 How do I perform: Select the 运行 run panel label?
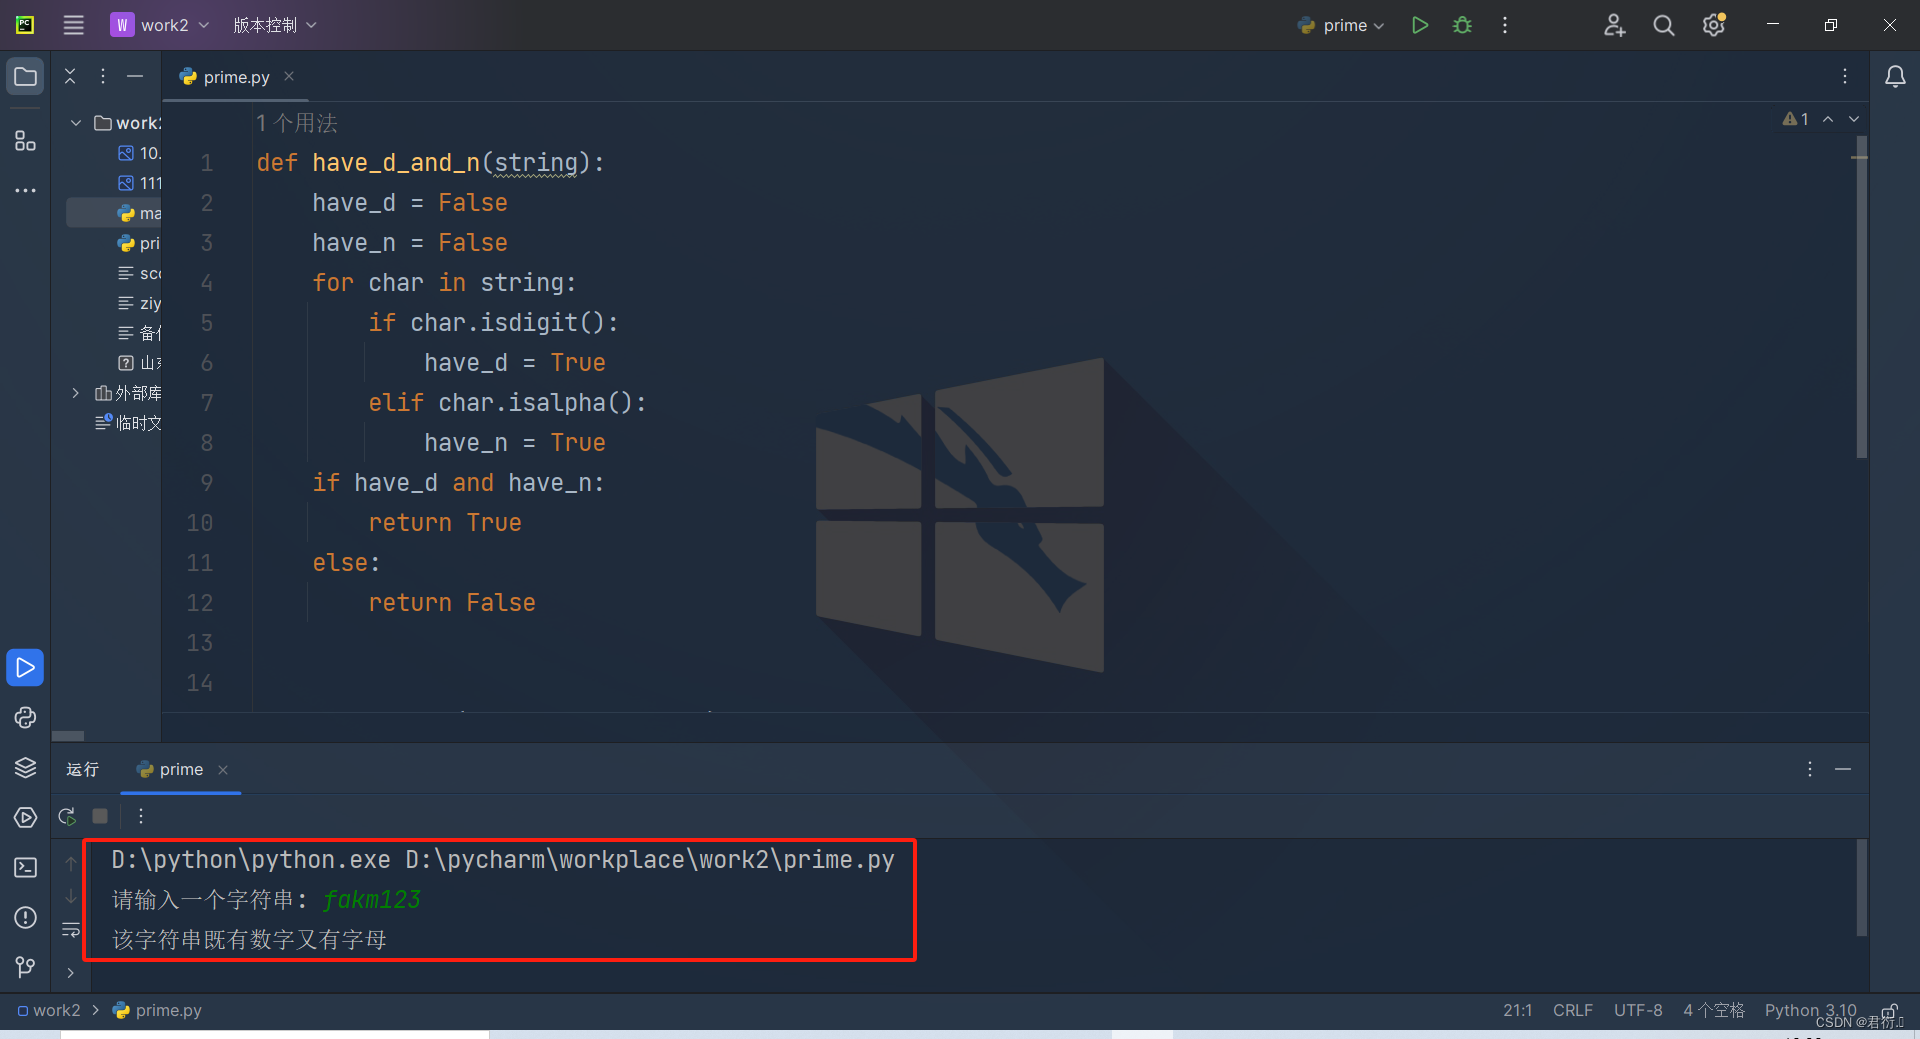82,769
